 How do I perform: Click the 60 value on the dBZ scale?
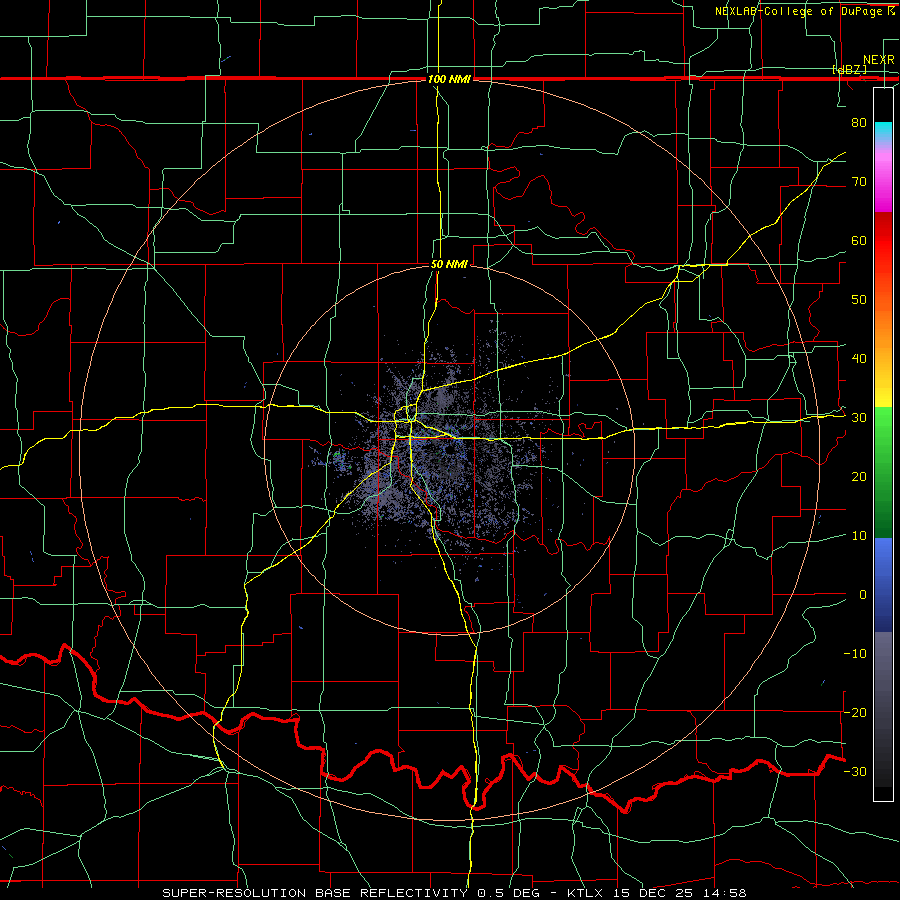[859, 240]
